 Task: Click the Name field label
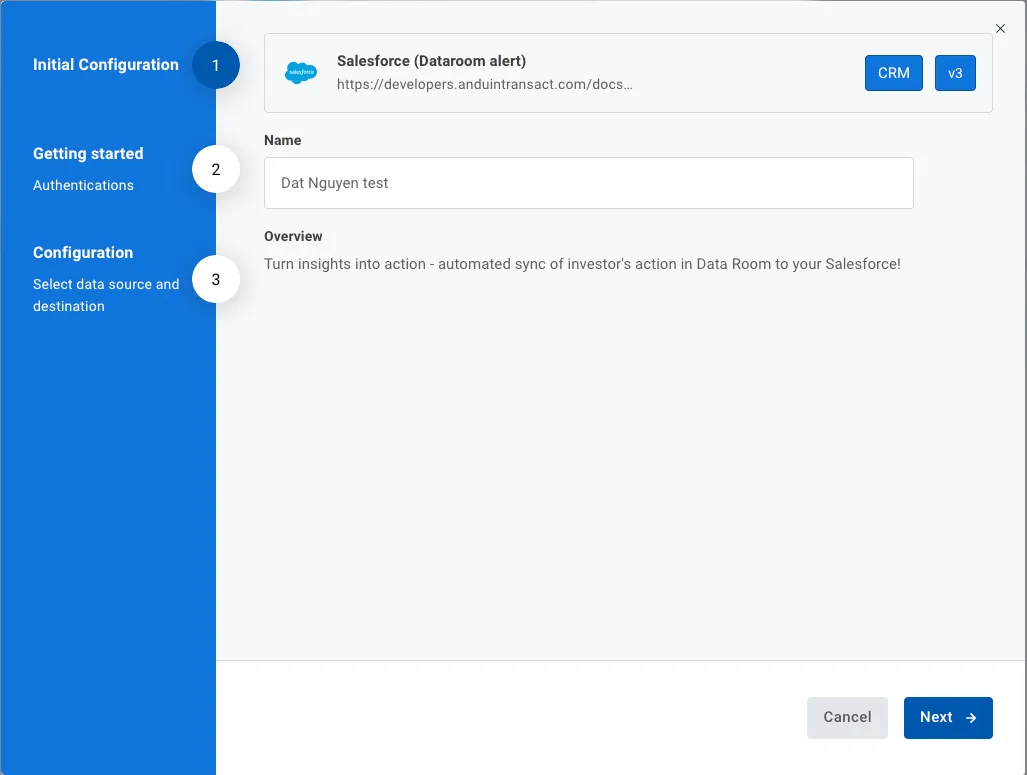(x=282, y=140)
